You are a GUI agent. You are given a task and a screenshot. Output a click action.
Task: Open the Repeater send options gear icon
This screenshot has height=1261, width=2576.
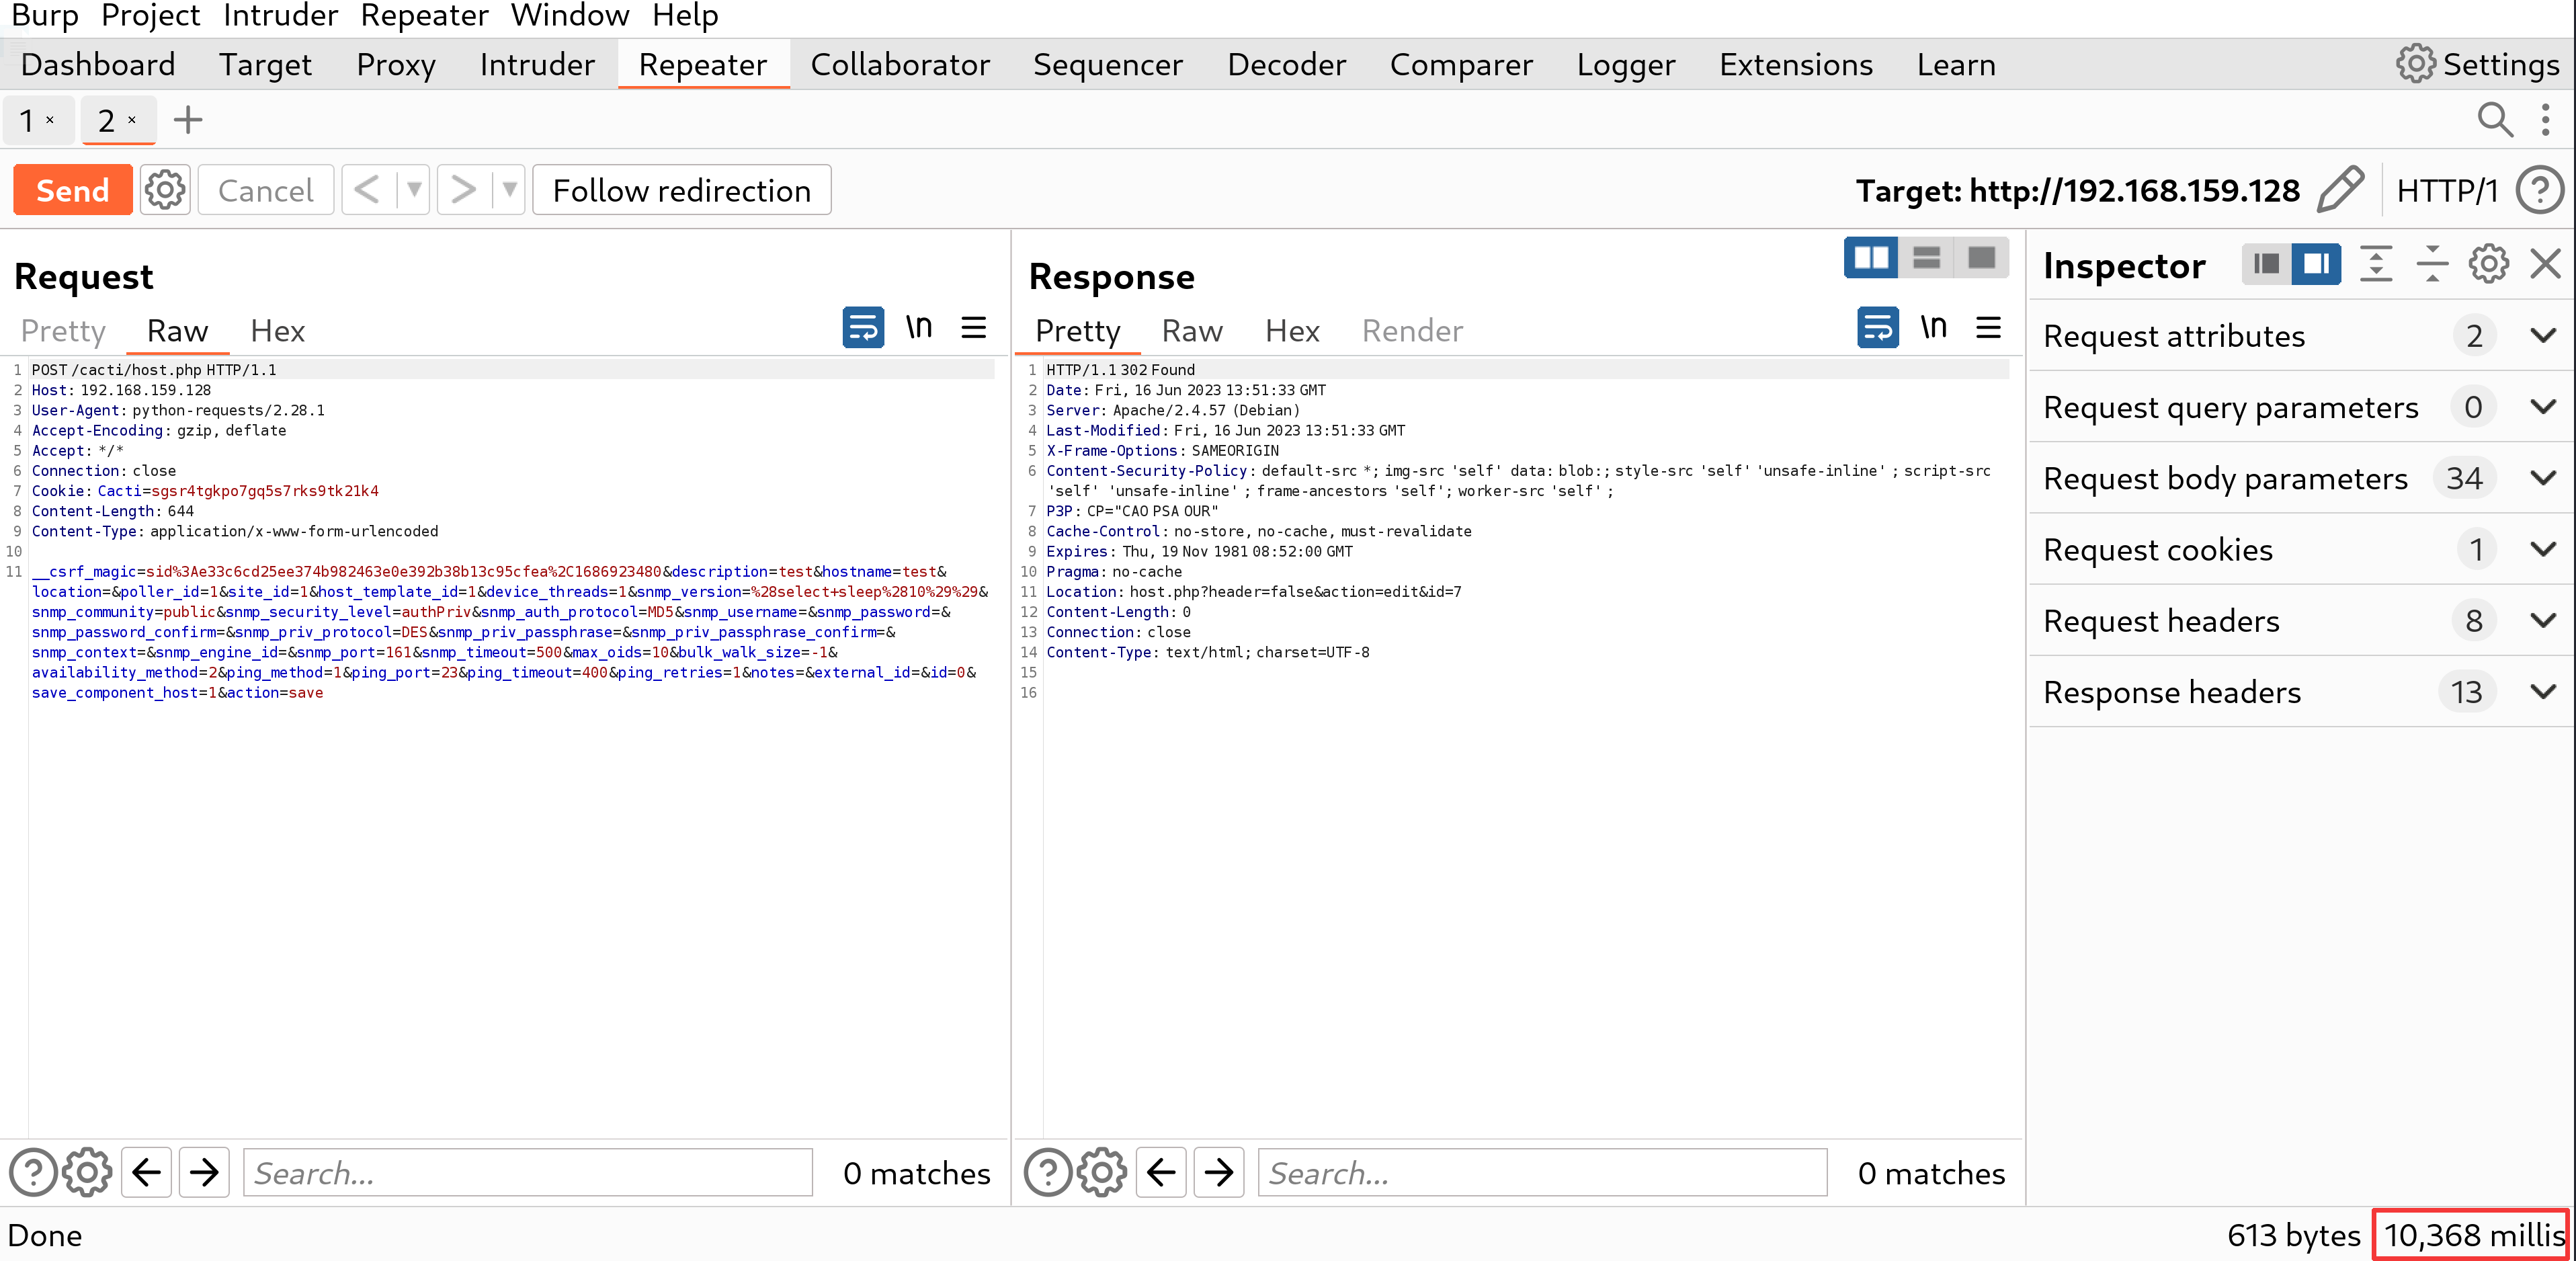click(165, 190)
